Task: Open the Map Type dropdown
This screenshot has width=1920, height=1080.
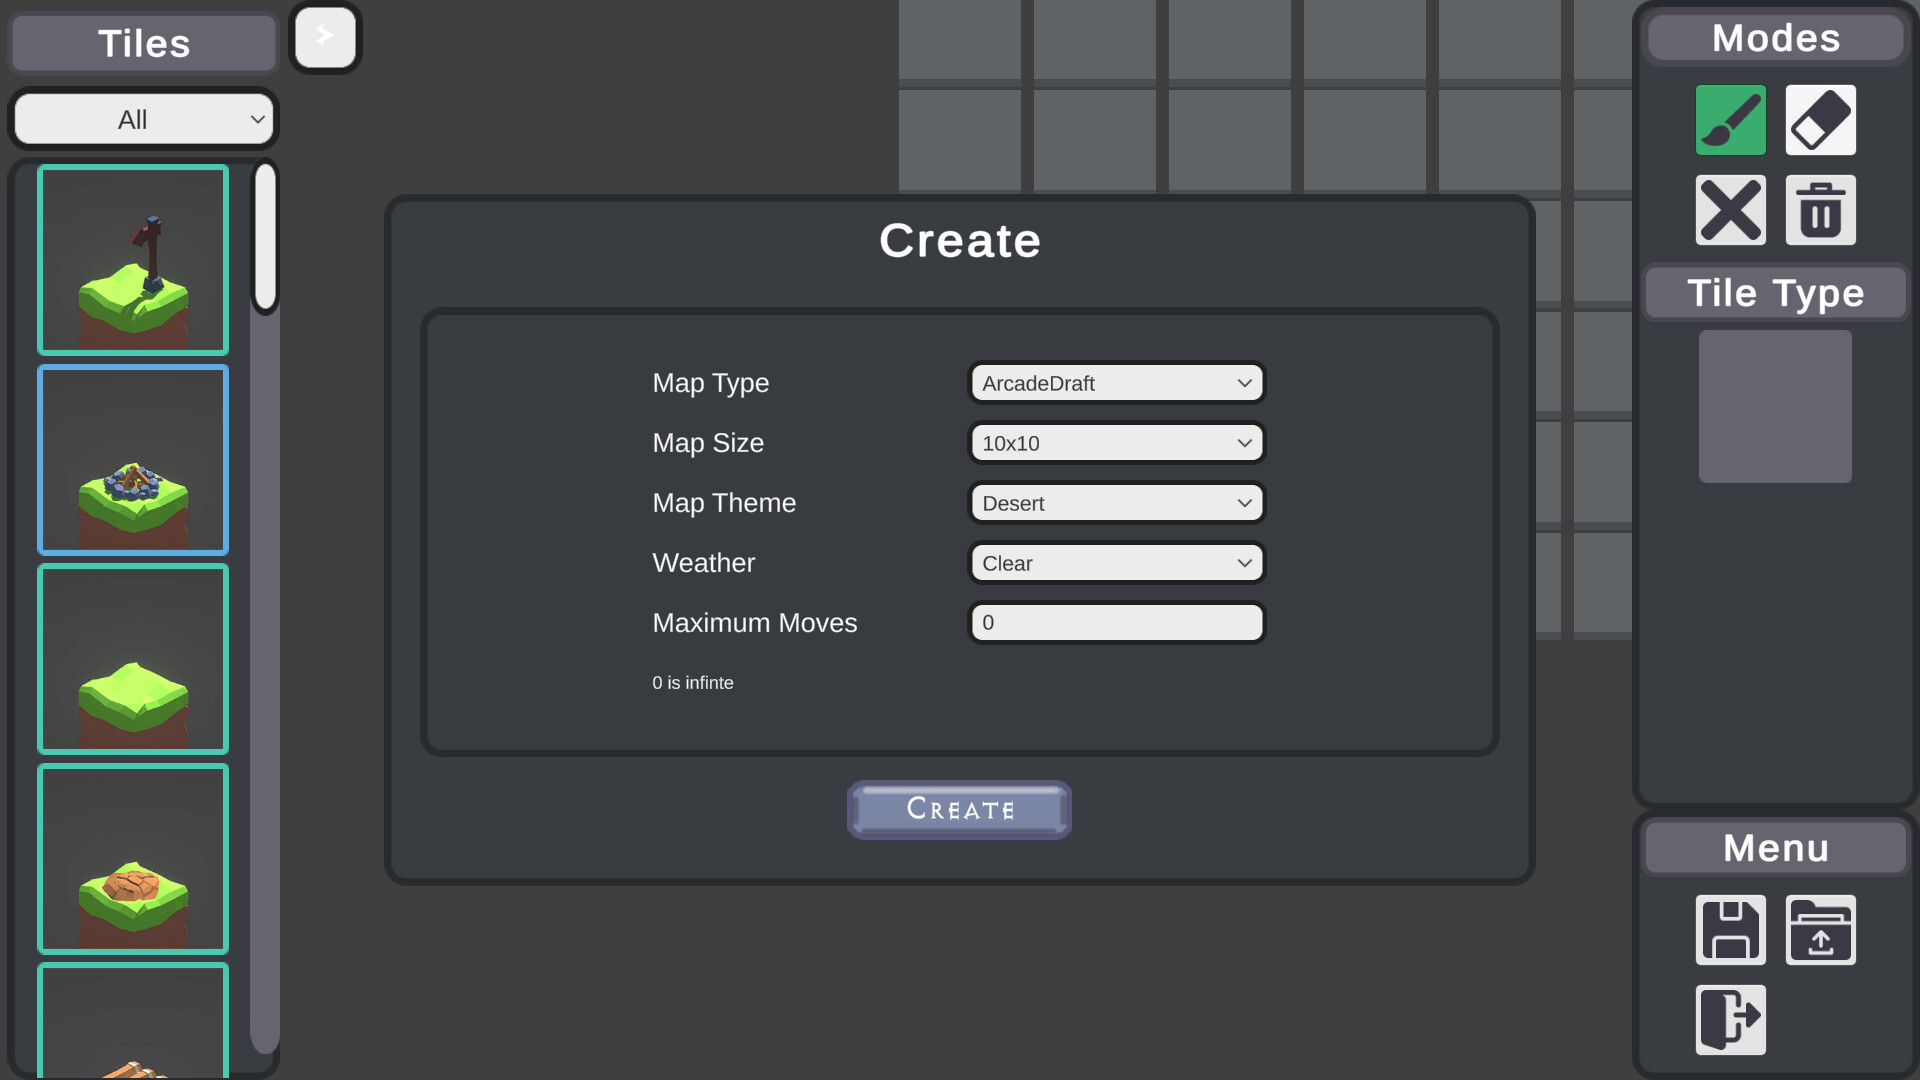Action: point(1116,382)
